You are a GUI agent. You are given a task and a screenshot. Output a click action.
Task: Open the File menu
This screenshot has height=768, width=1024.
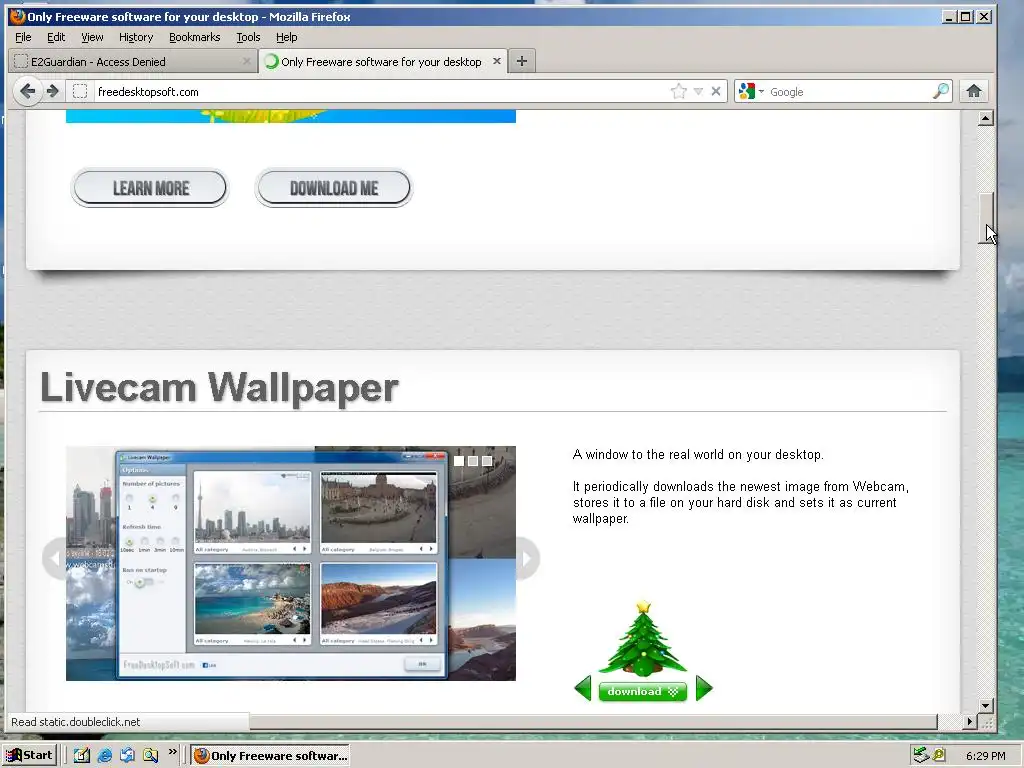23,37
